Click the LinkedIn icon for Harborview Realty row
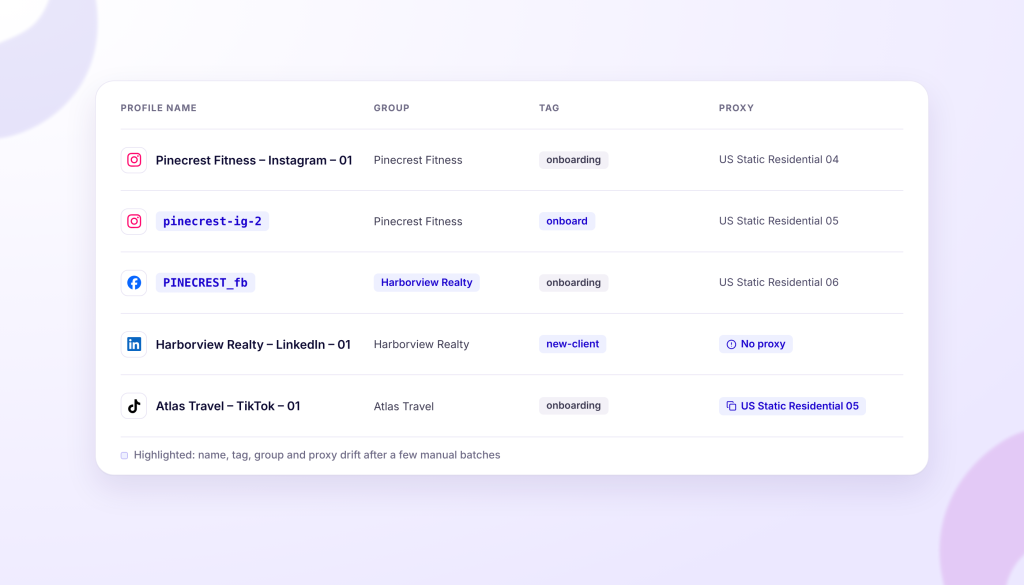Image resolution: width=1024 pixels, height=585 pixels. [134, 344]
